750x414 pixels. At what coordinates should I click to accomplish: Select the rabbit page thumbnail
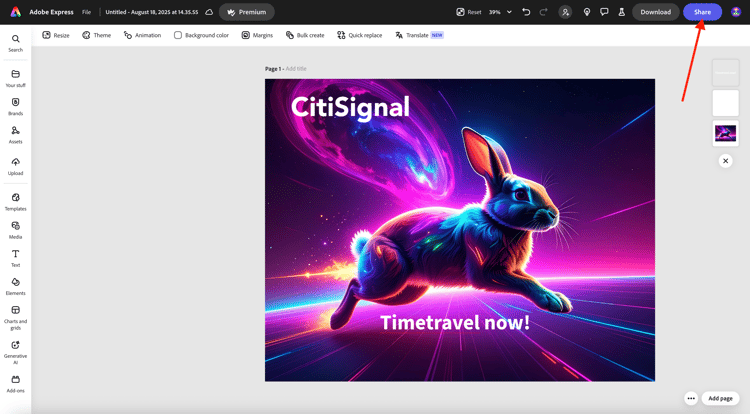point(725,133)
